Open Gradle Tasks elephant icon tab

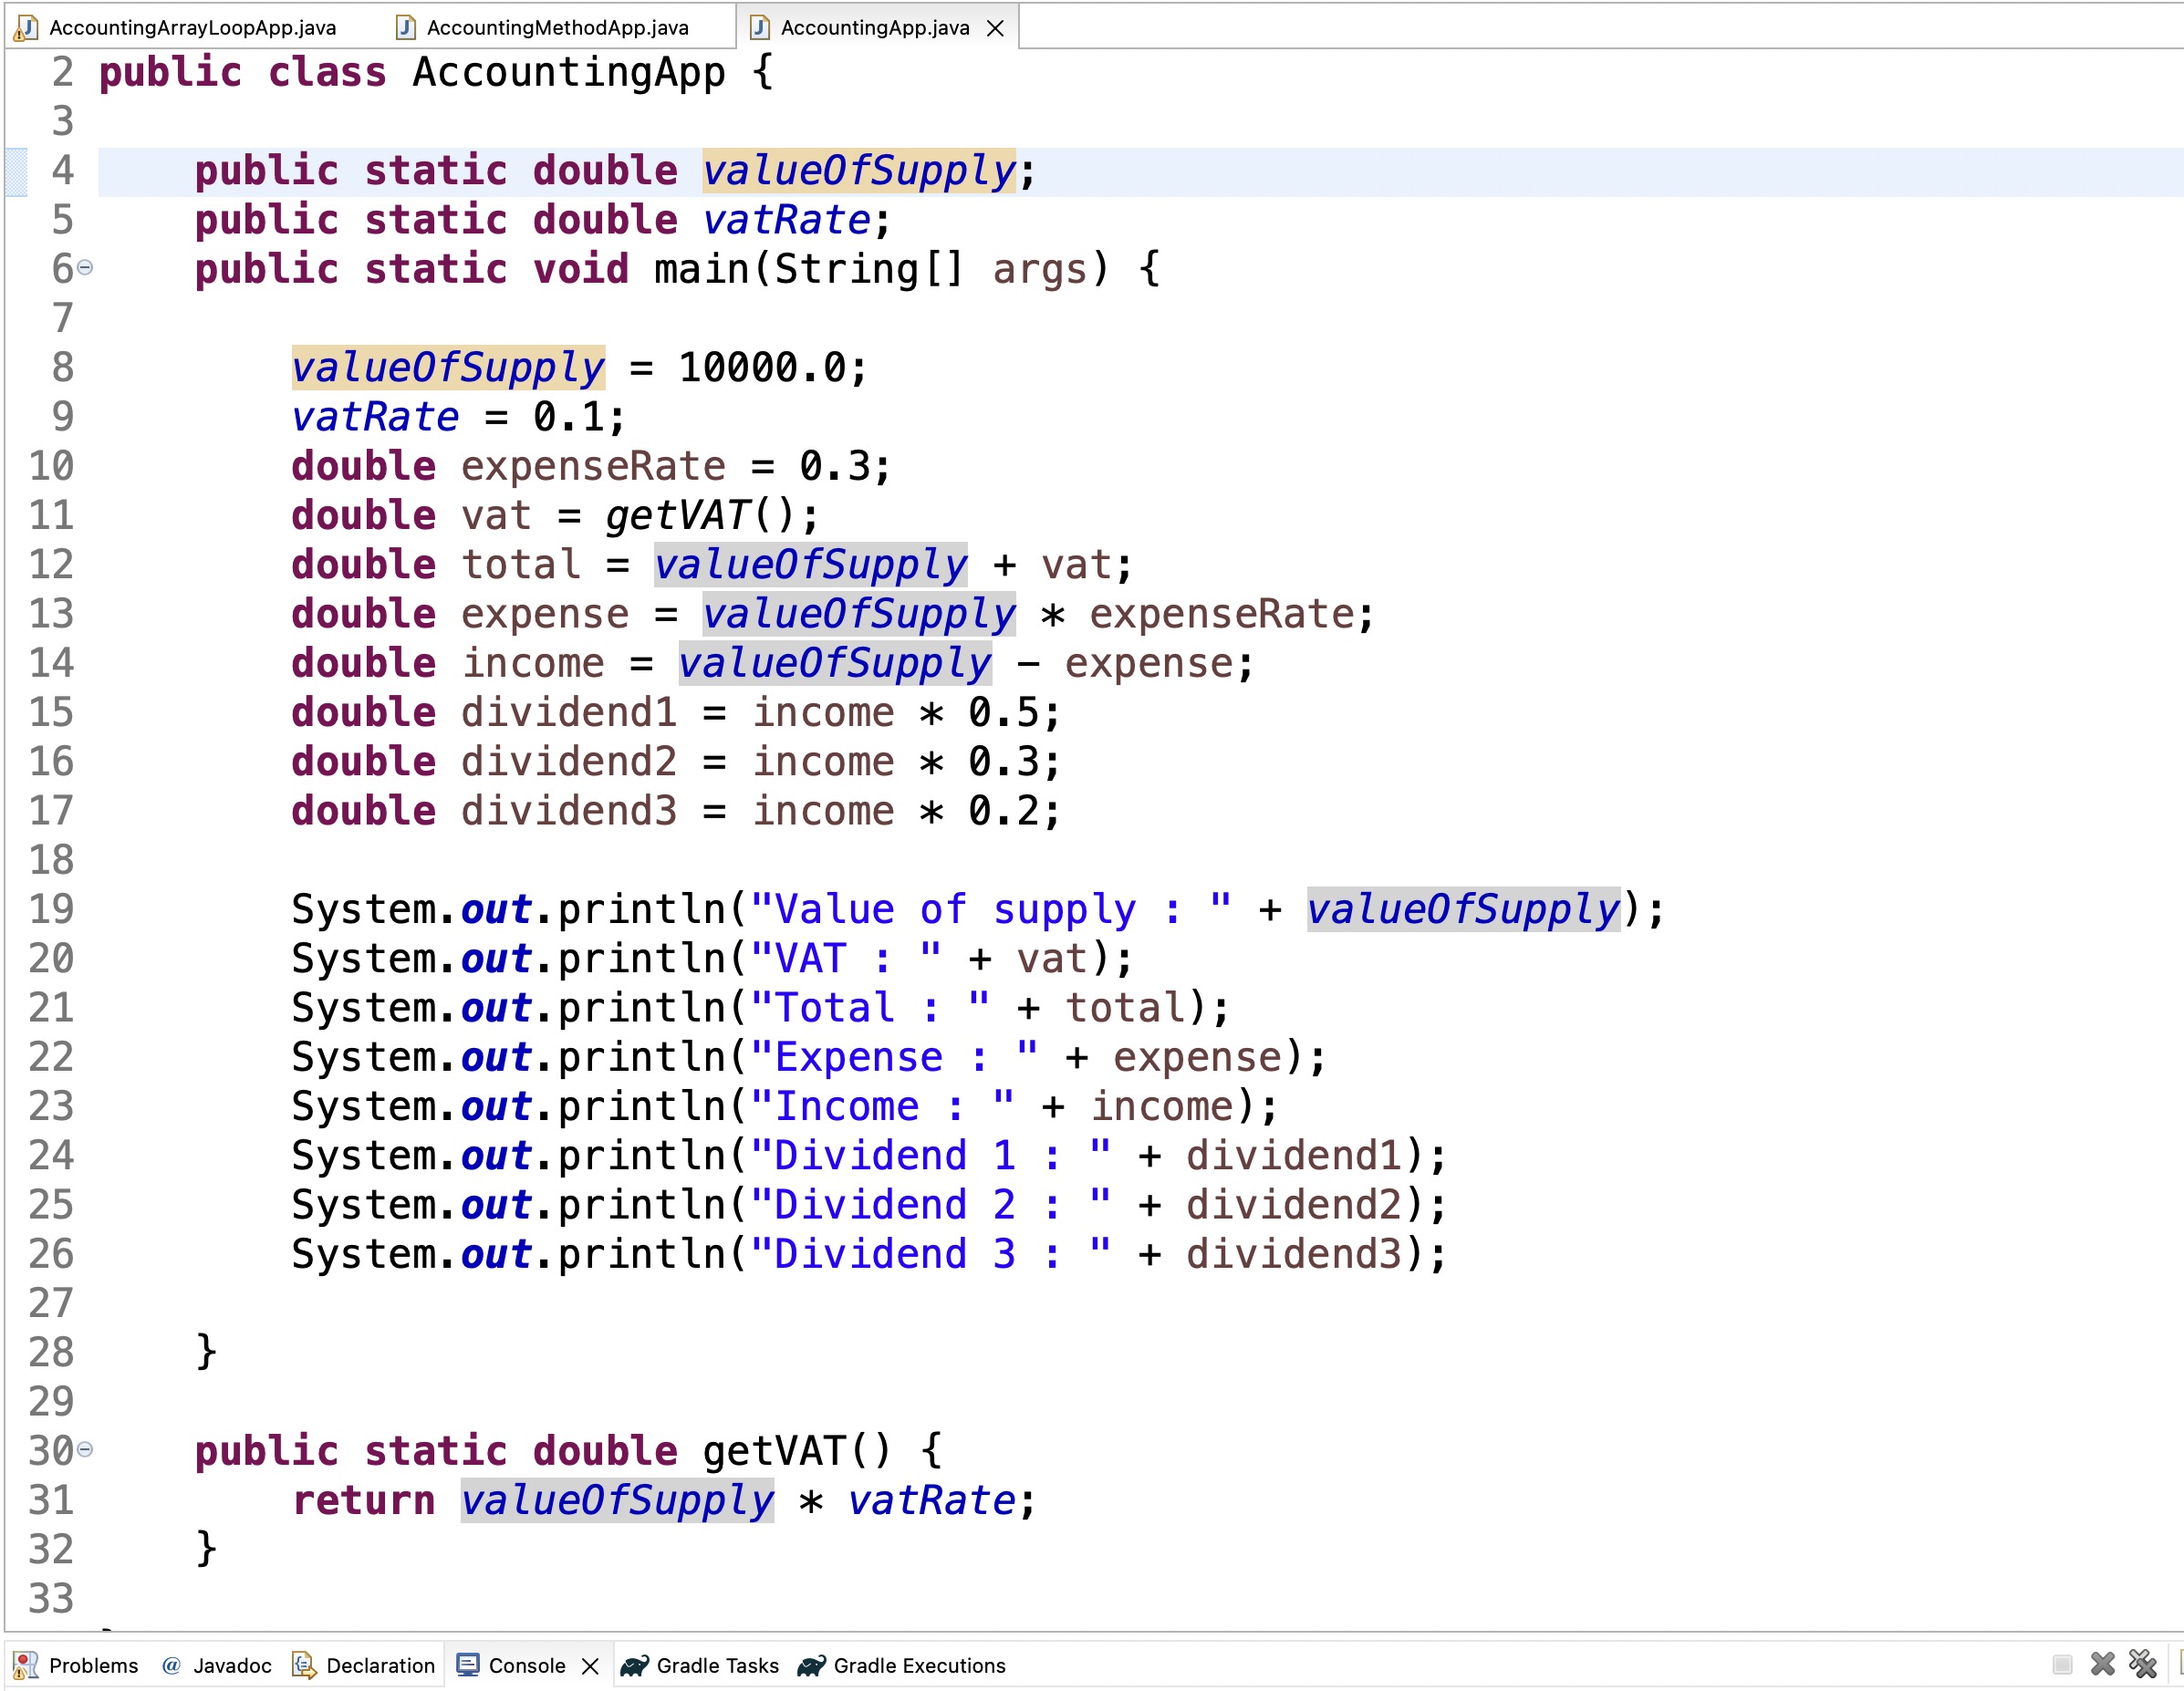tap(634, 1665)
